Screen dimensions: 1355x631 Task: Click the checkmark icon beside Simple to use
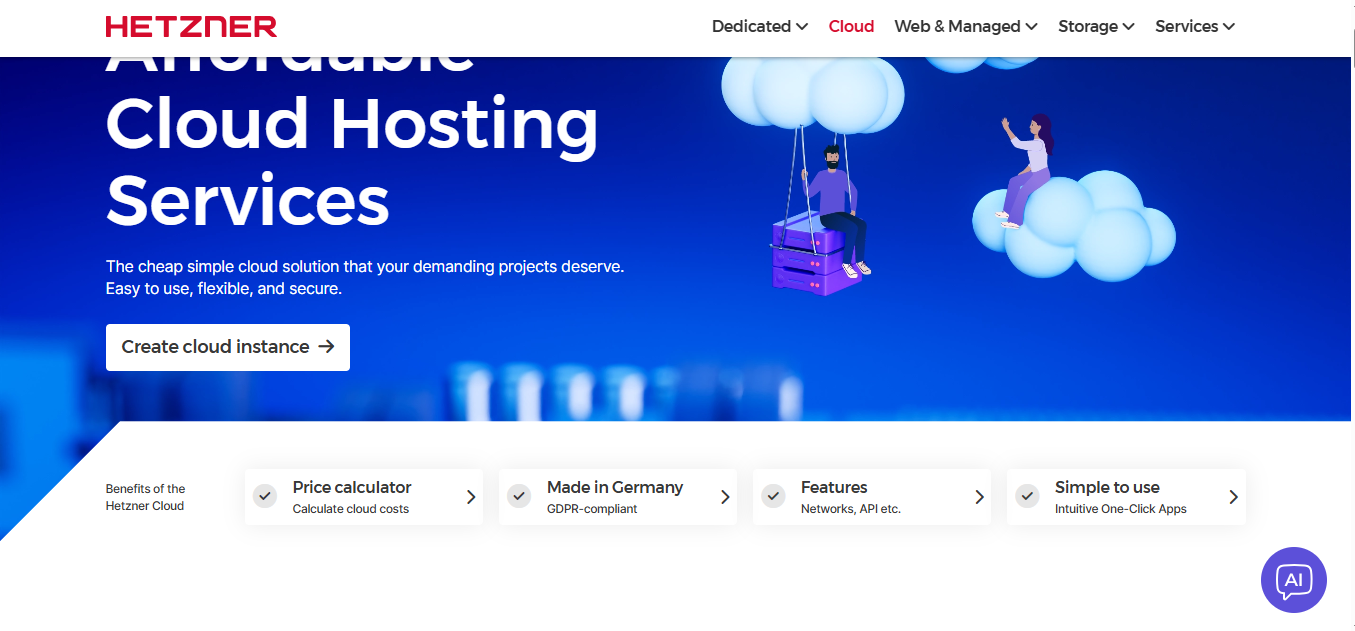click(x=1027, y=496)
